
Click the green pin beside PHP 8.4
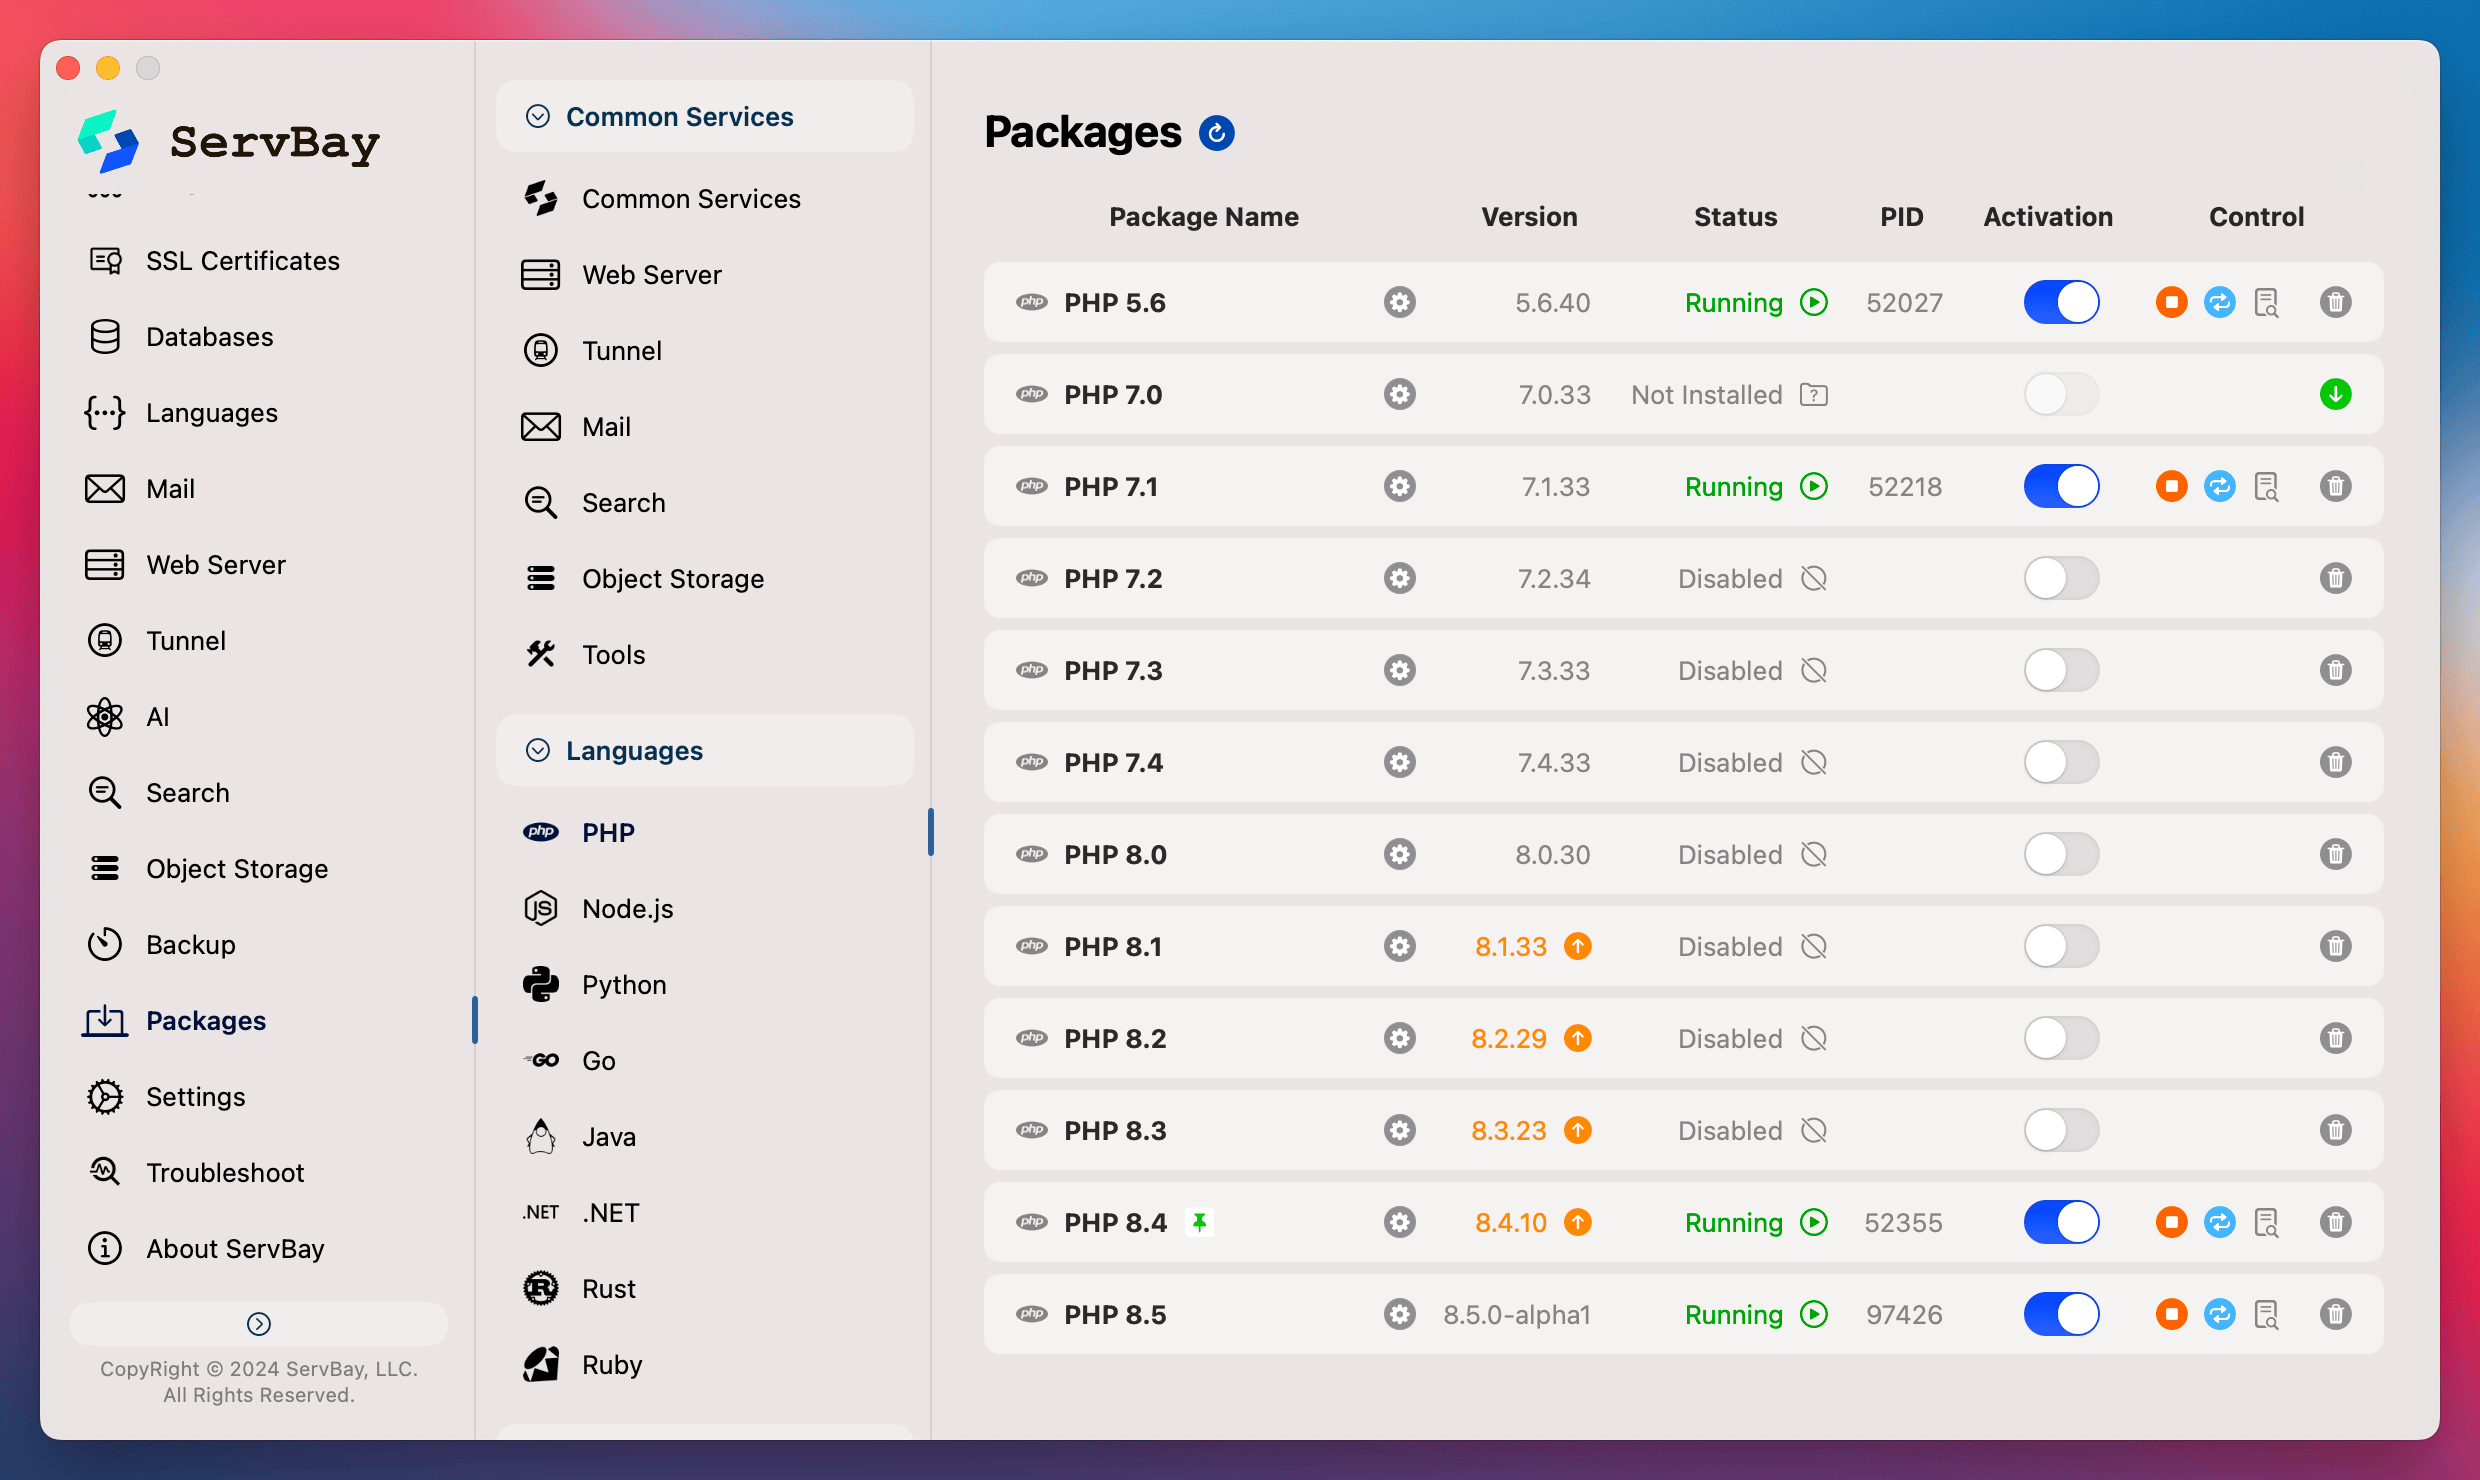pos(1199,1222)
